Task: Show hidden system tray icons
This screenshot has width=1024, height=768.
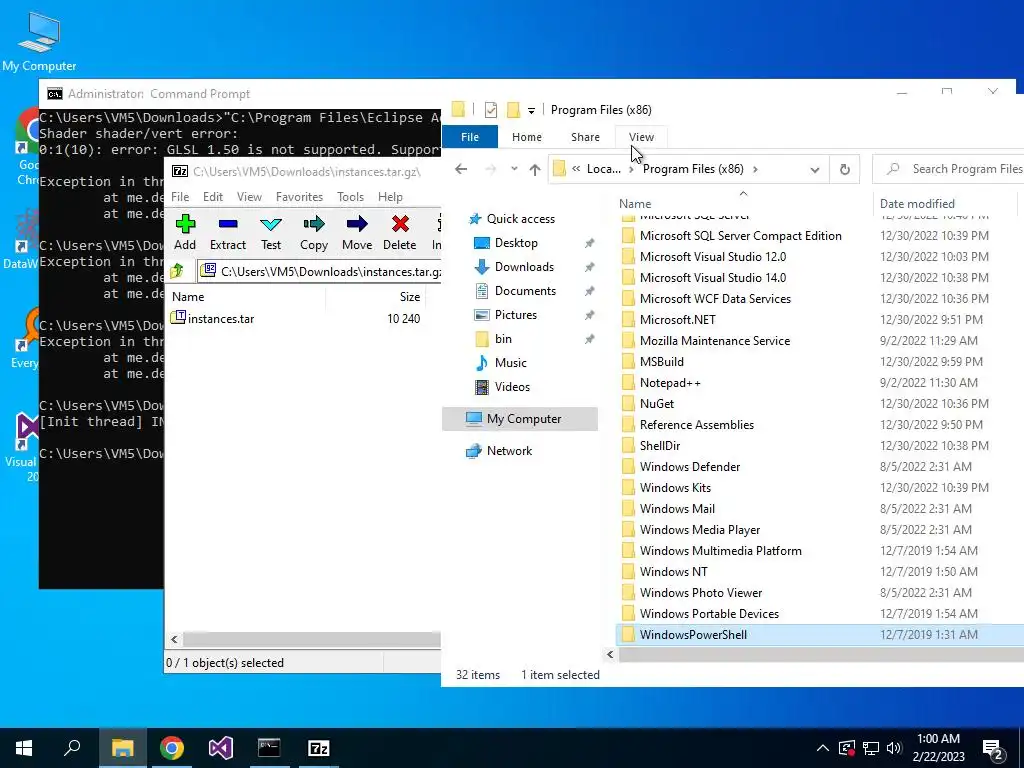Action: click(x=822, y=748)
